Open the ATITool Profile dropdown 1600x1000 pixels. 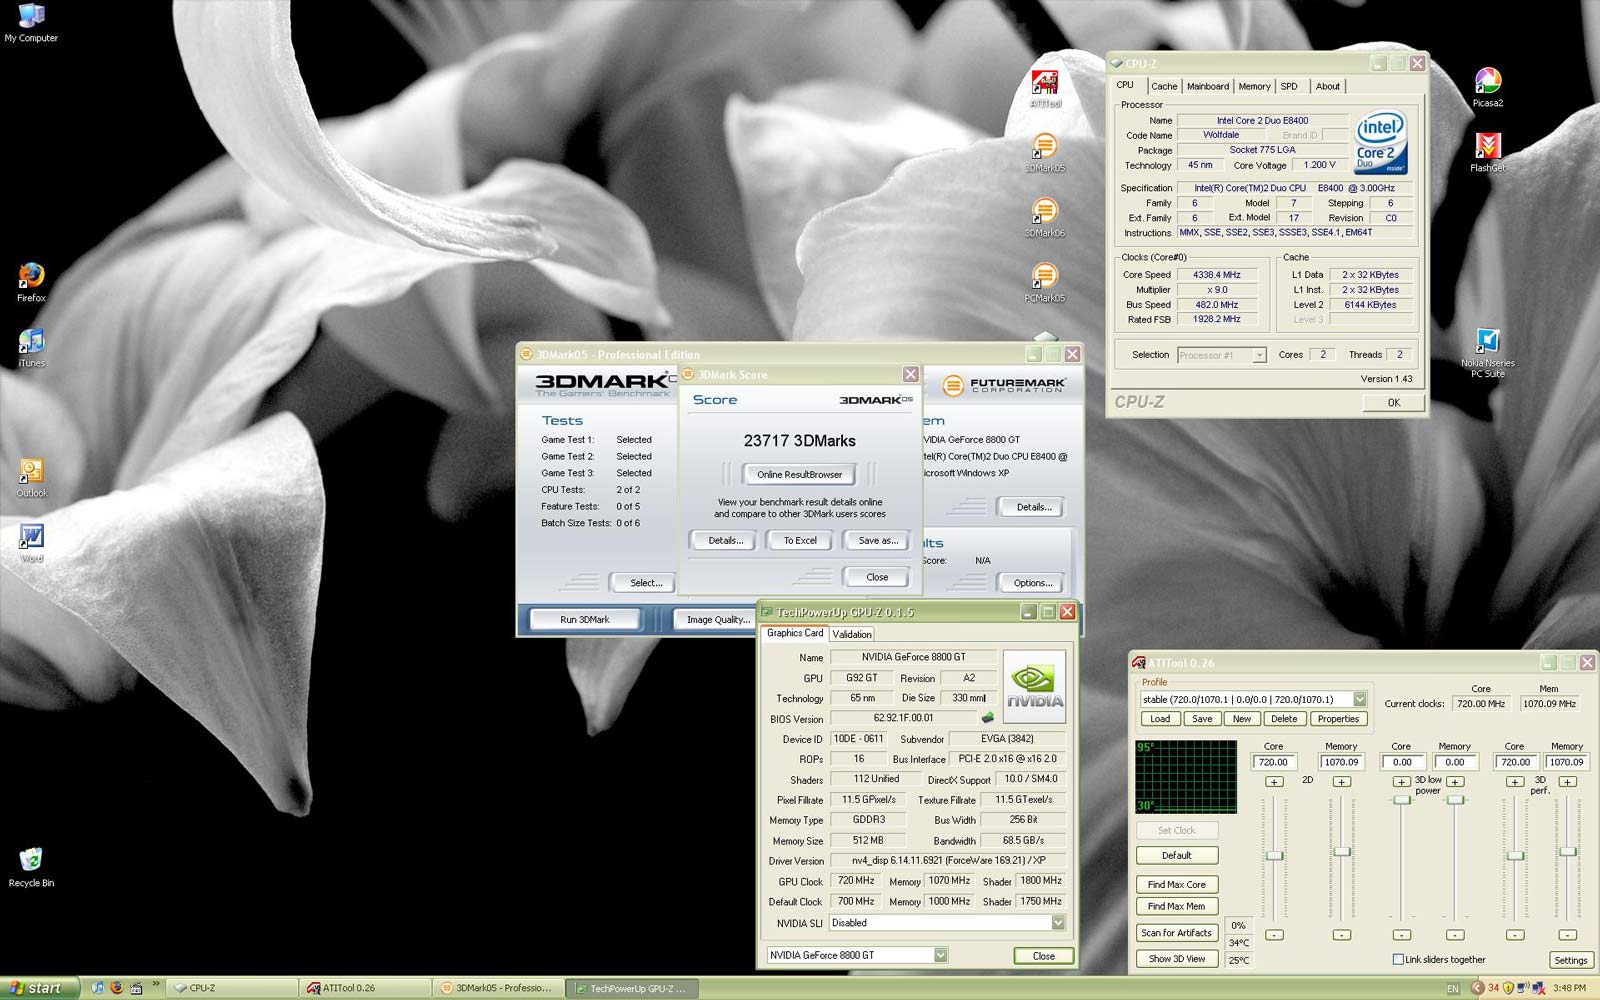pos(1360,699)
